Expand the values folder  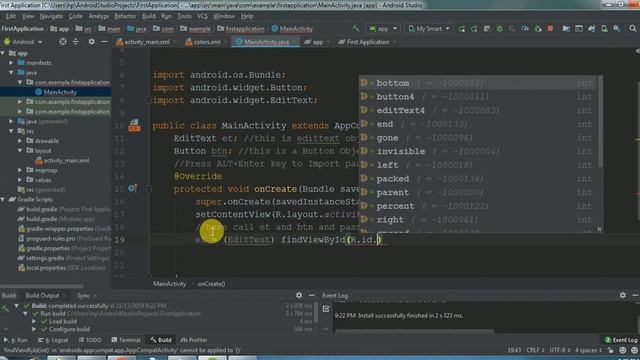click(x=20, y=180)
